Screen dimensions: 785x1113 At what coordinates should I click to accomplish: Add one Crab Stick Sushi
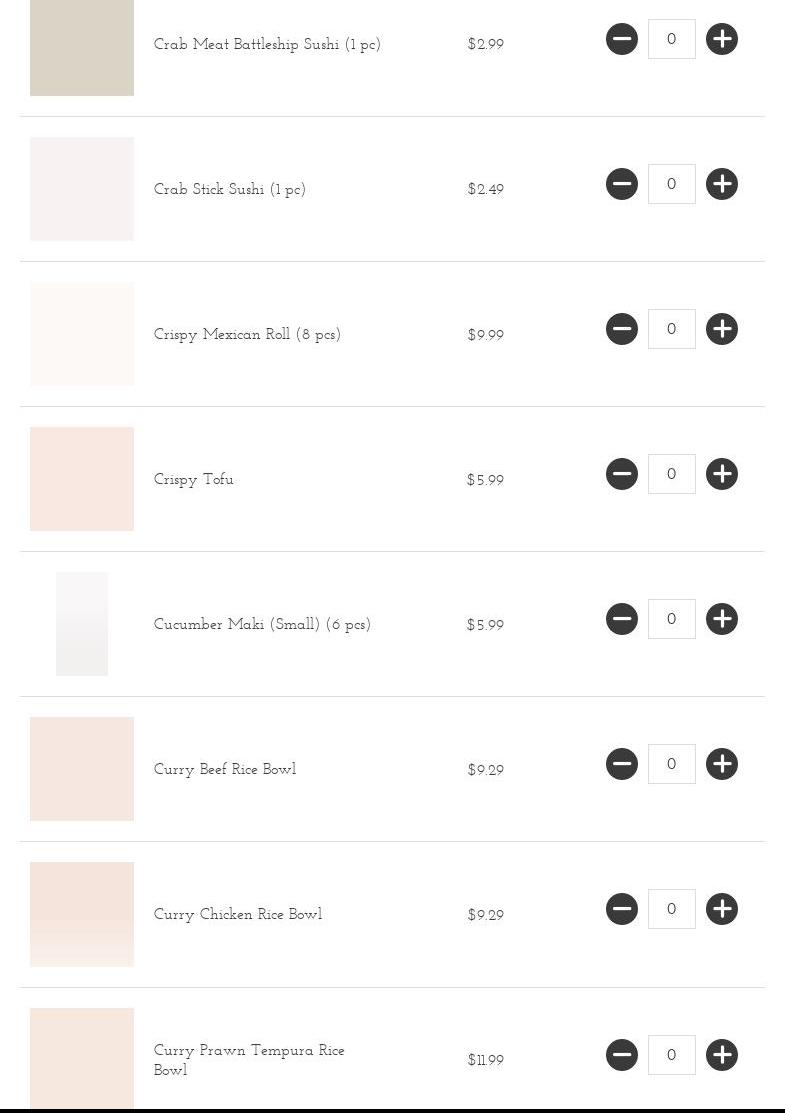point(722,184)
